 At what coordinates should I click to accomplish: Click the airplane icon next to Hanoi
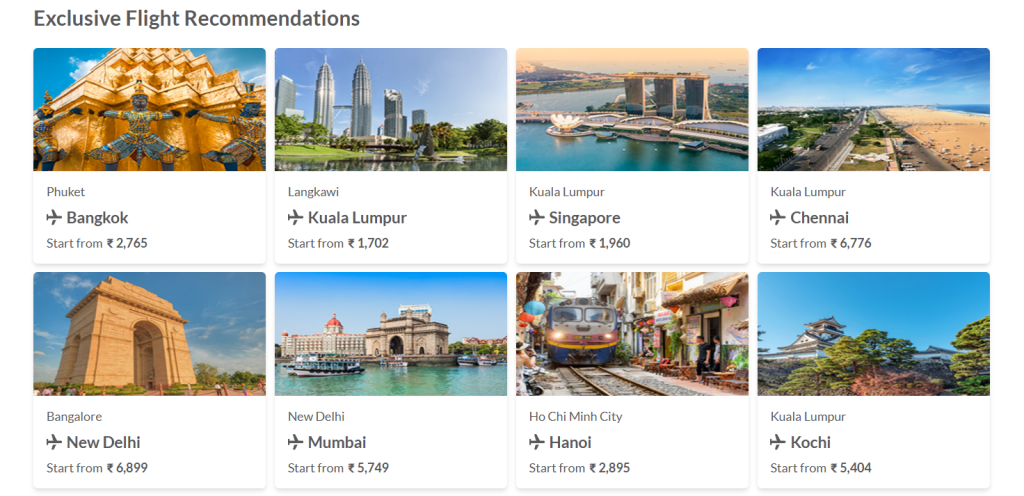click(537, 442)
